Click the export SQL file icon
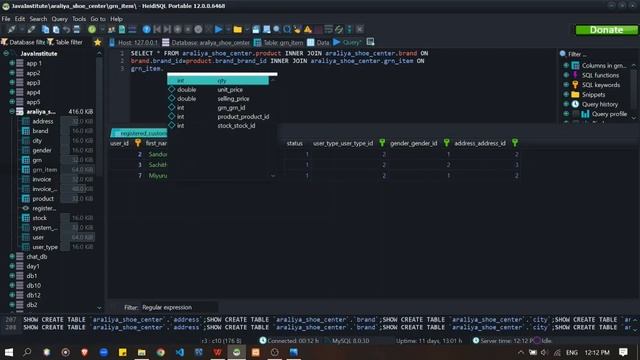Image resolution: width=640 pixels, height=360 pixels. (x=122, y=29)
